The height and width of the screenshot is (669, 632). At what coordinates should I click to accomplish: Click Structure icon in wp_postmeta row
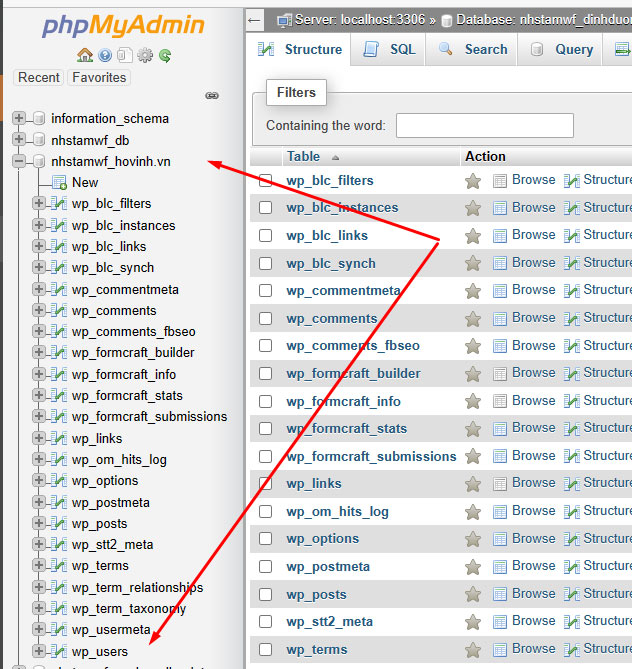(571, 567)
